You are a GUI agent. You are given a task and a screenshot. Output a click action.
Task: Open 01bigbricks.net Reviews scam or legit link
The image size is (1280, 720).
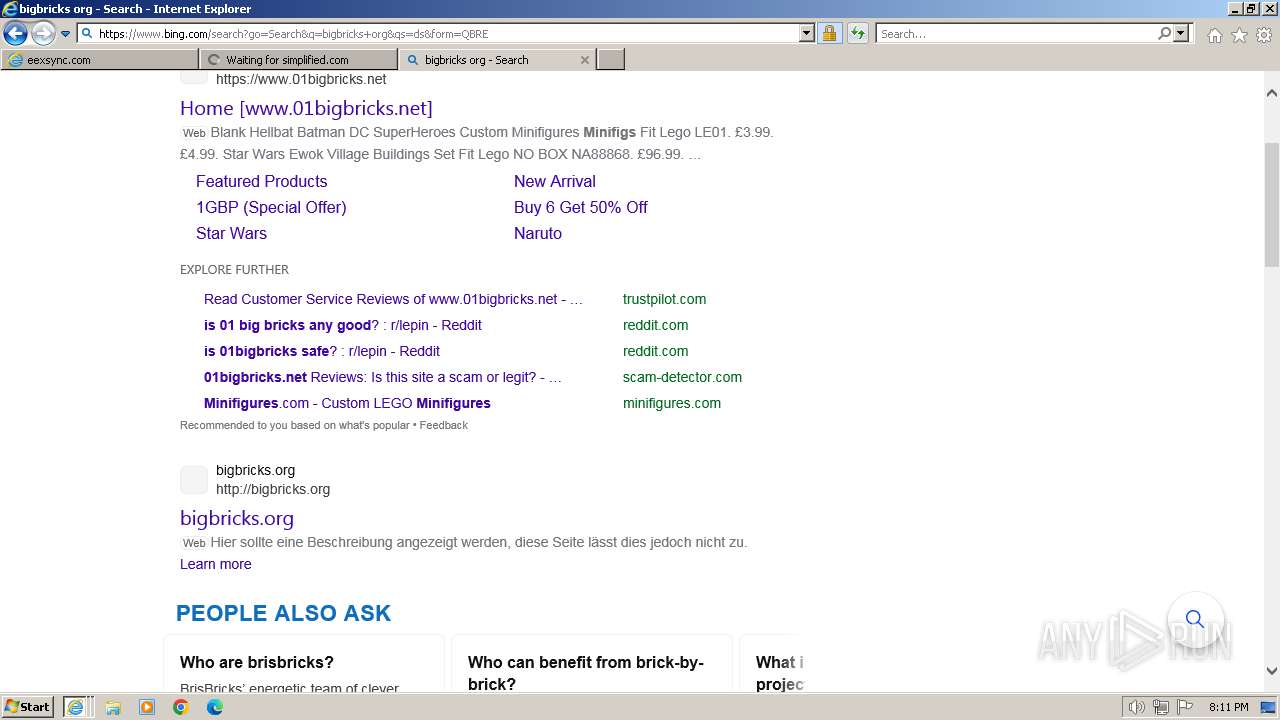[382, 377]
